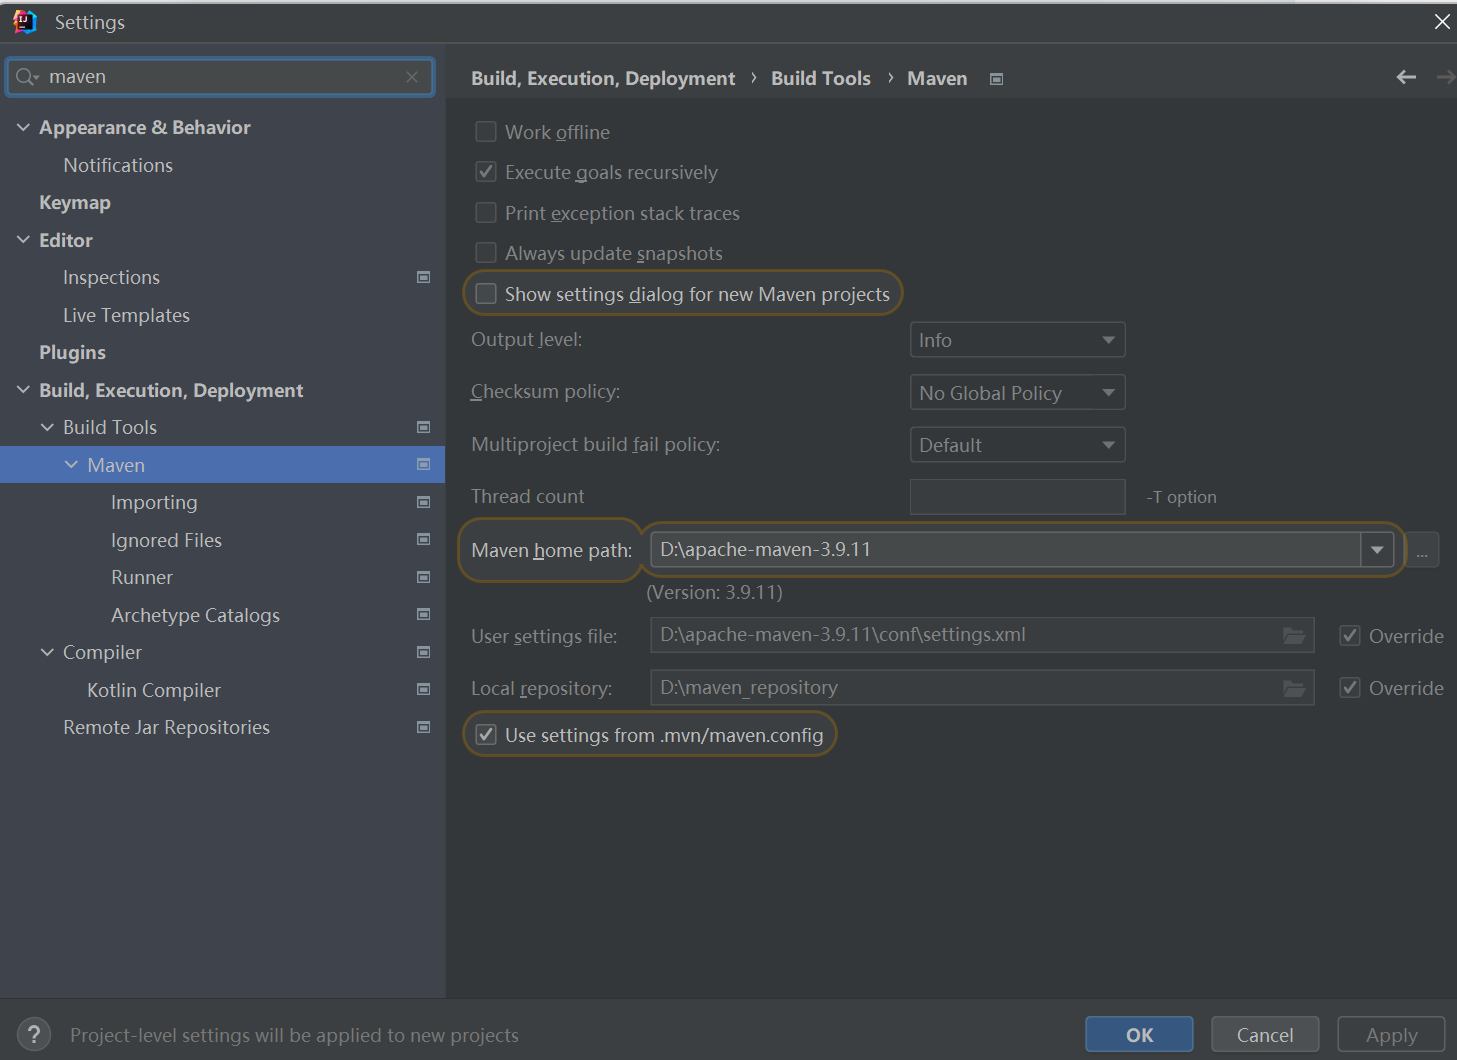Click the project-level icon next to Maven breadcrumb
The image size is (1457, 1060).
tap(996, 79)
